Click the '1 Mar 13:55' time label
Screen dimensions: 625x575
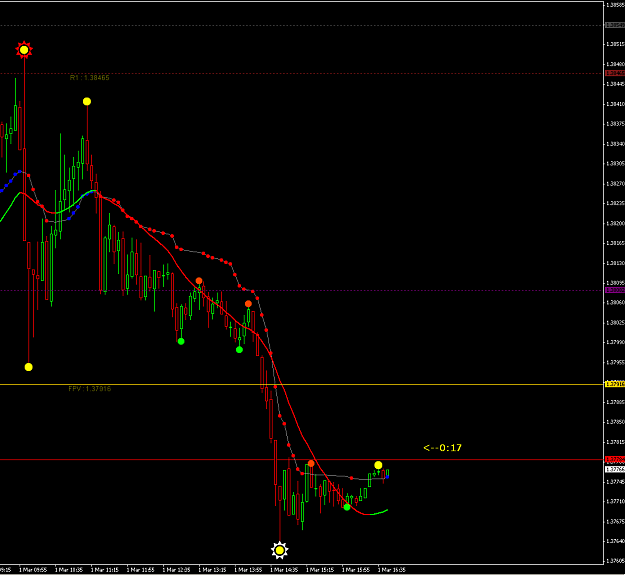[x=248, y=570]
